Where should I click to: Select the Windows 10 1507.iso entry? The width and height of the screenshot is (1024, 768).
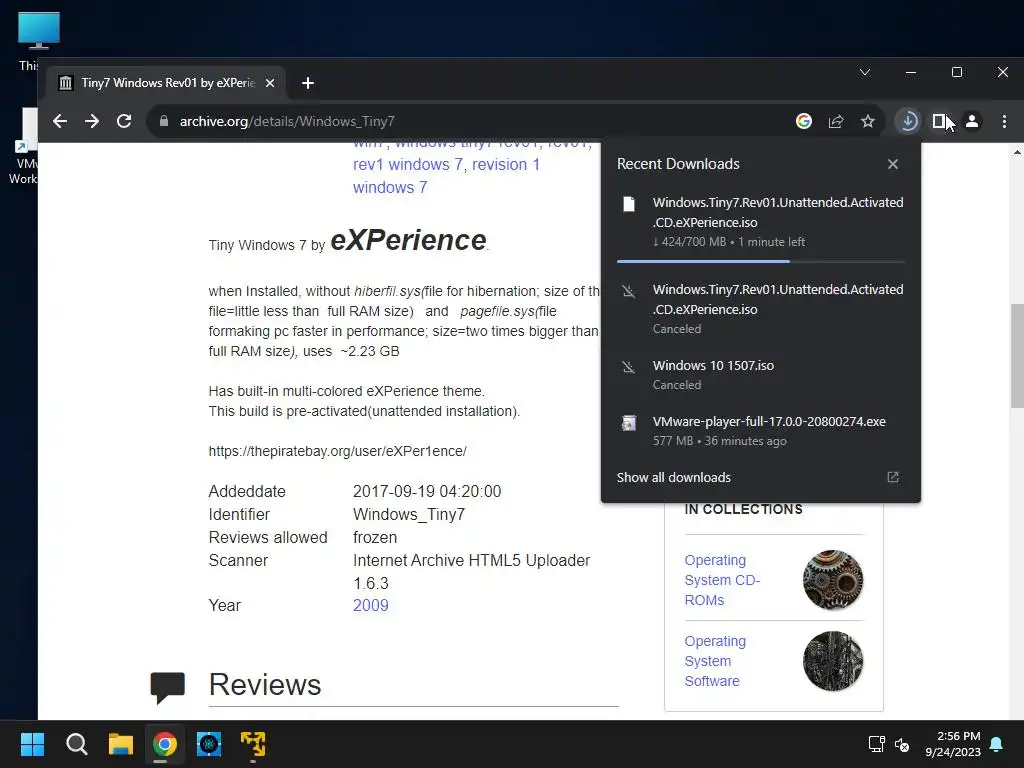click(761, 375)
